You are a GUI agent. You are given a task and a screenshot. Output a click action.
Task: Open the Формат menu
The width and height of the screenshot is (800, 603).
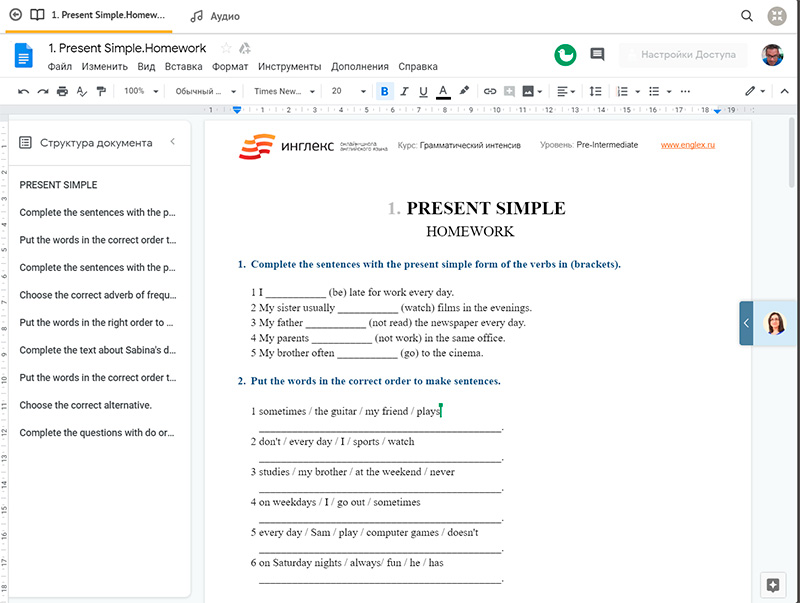(x=230, y=67)
